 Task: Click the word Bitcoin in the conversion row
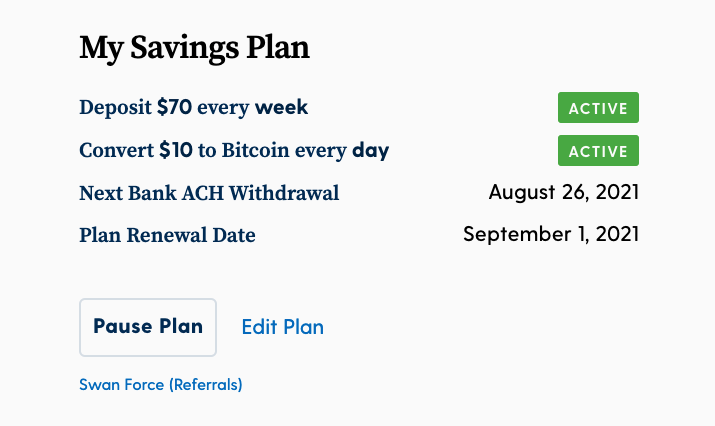[254, 151]
